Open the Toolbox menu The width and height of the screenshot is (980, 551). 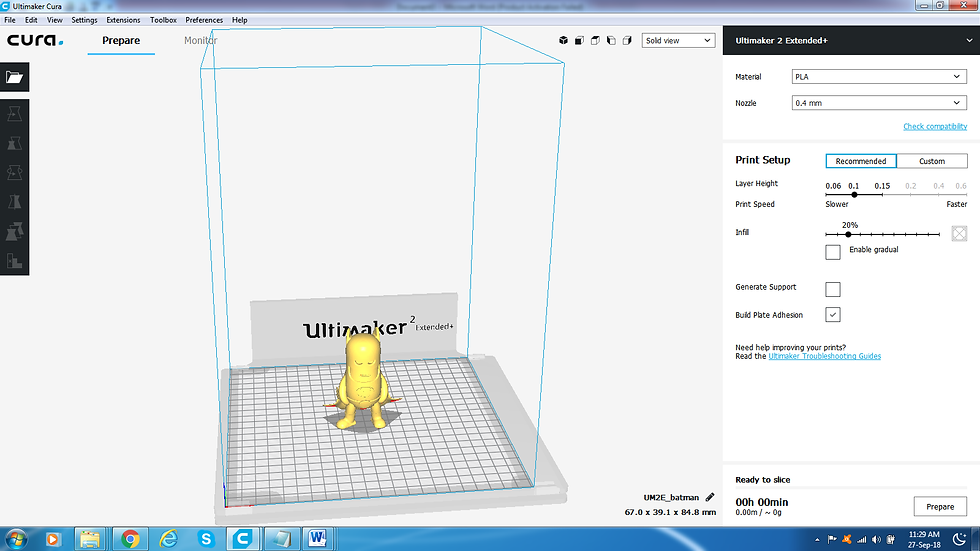coord(163,20)
